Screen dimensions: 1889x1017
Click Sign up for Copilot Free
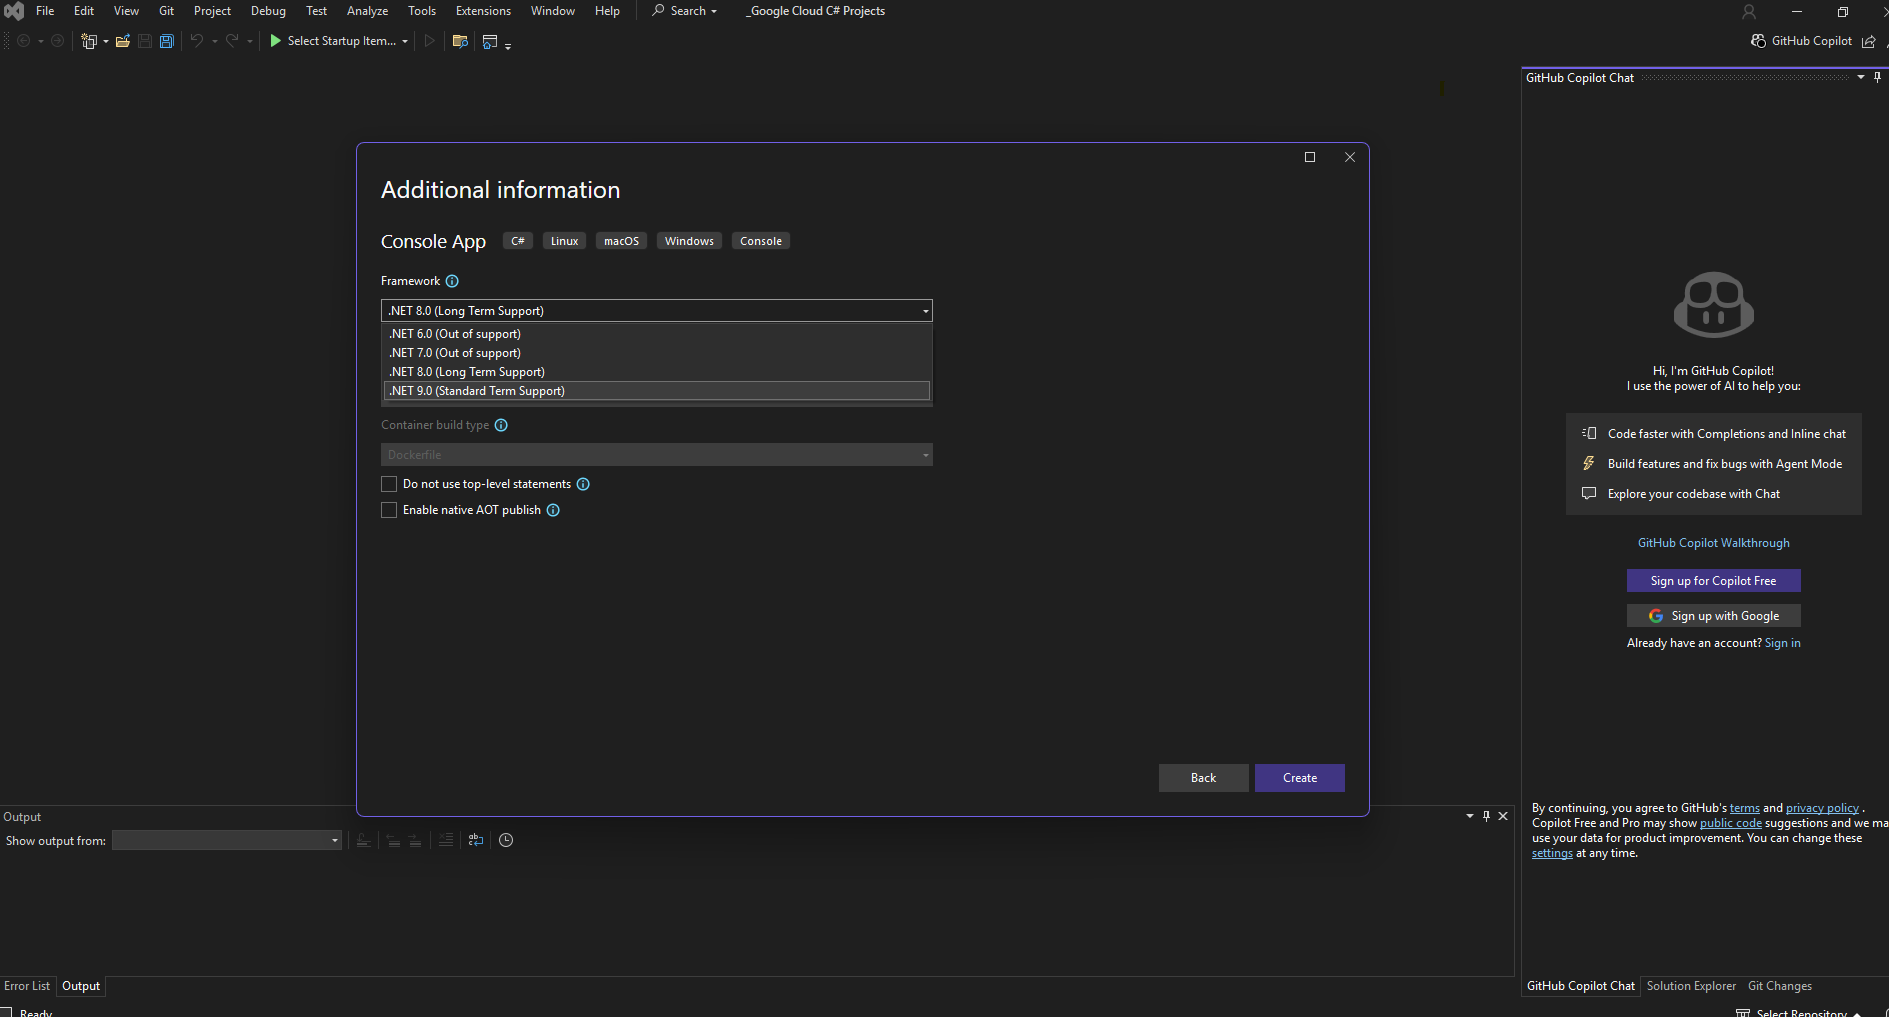[x=1713, y=581]
